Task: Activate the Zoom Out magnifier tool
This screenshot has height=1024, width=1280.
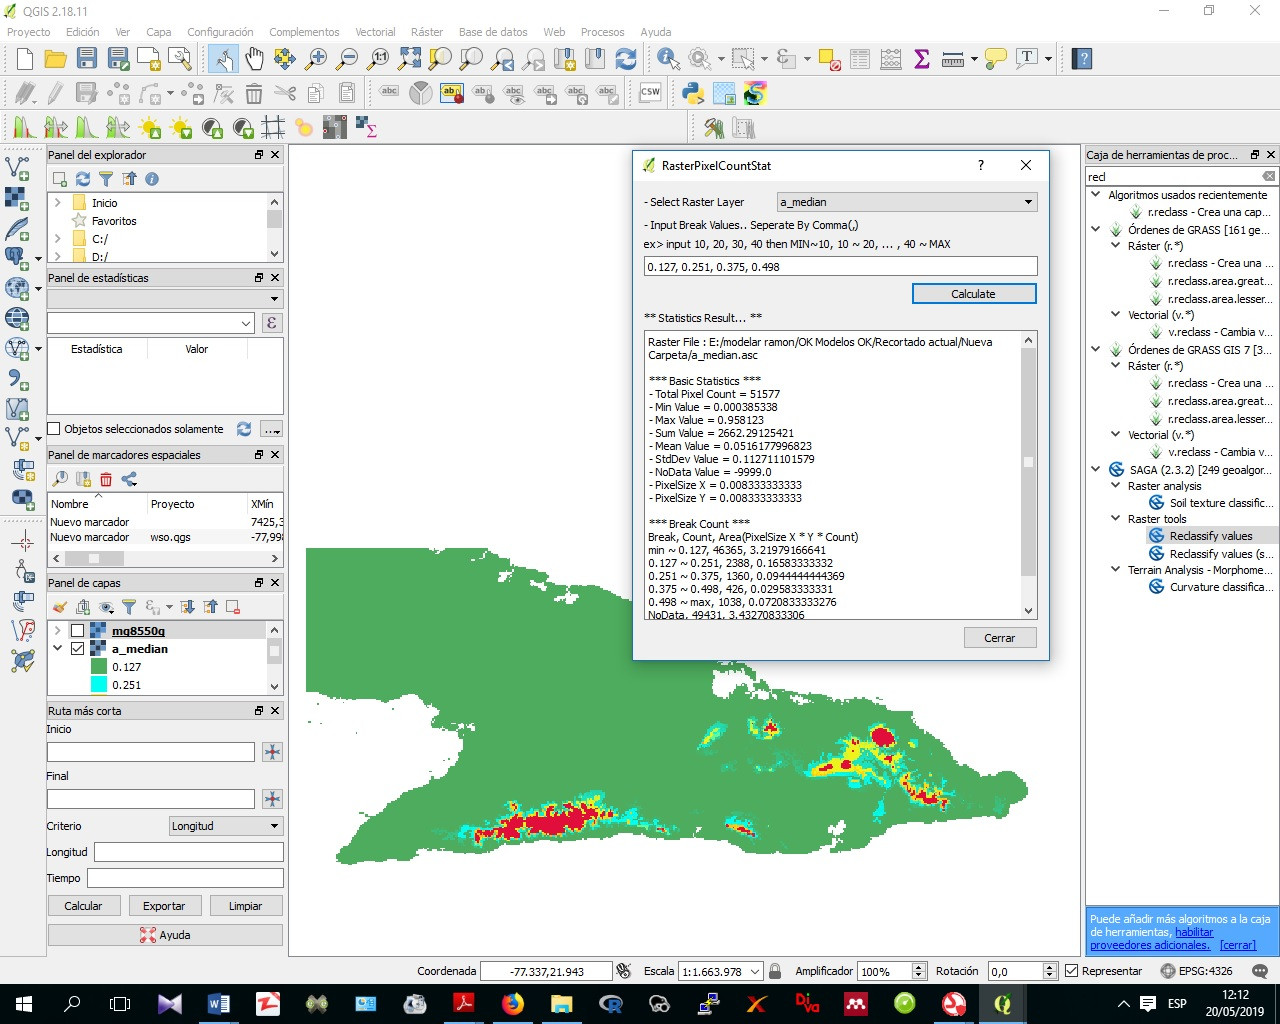Action: click(347, 59)
